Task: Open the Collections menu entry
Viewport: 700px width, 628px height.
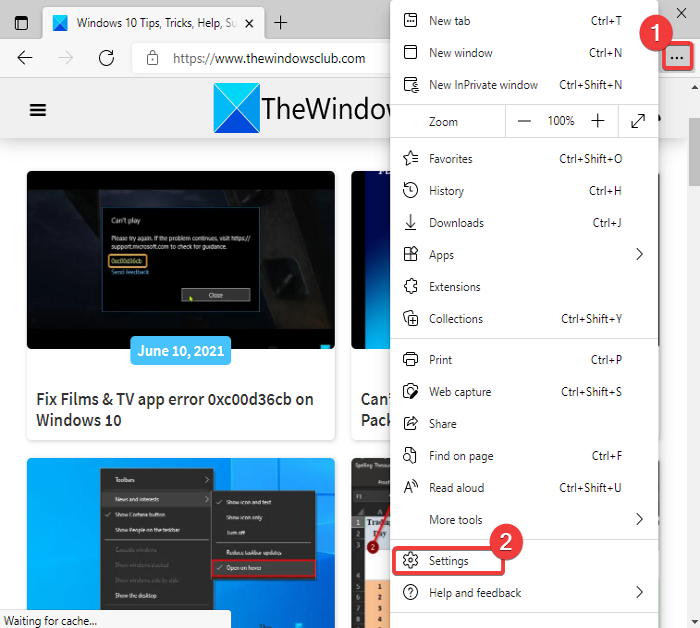Action: 455,319
